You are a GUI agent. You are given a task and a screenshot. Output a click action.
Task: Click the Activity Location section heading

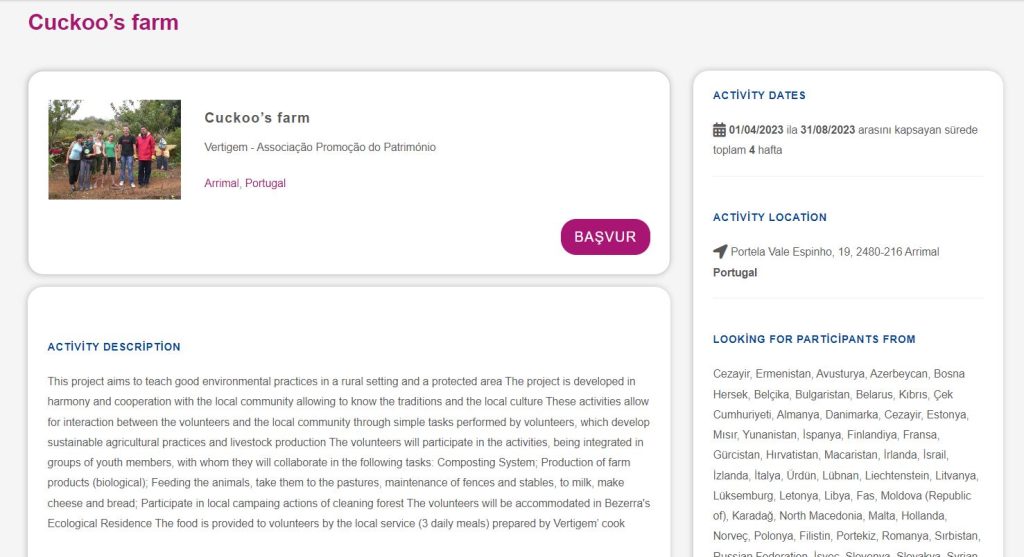pyautogui.click(x=769, y=217)
